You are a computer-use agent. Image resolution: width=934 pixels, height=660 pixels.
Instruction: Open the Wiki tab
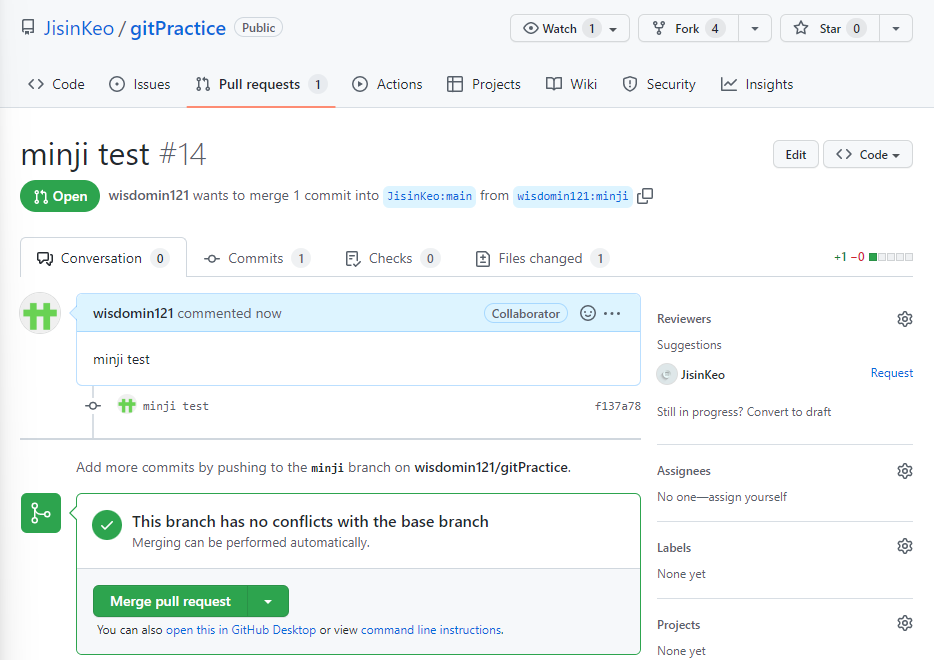[x=571, y=85]
